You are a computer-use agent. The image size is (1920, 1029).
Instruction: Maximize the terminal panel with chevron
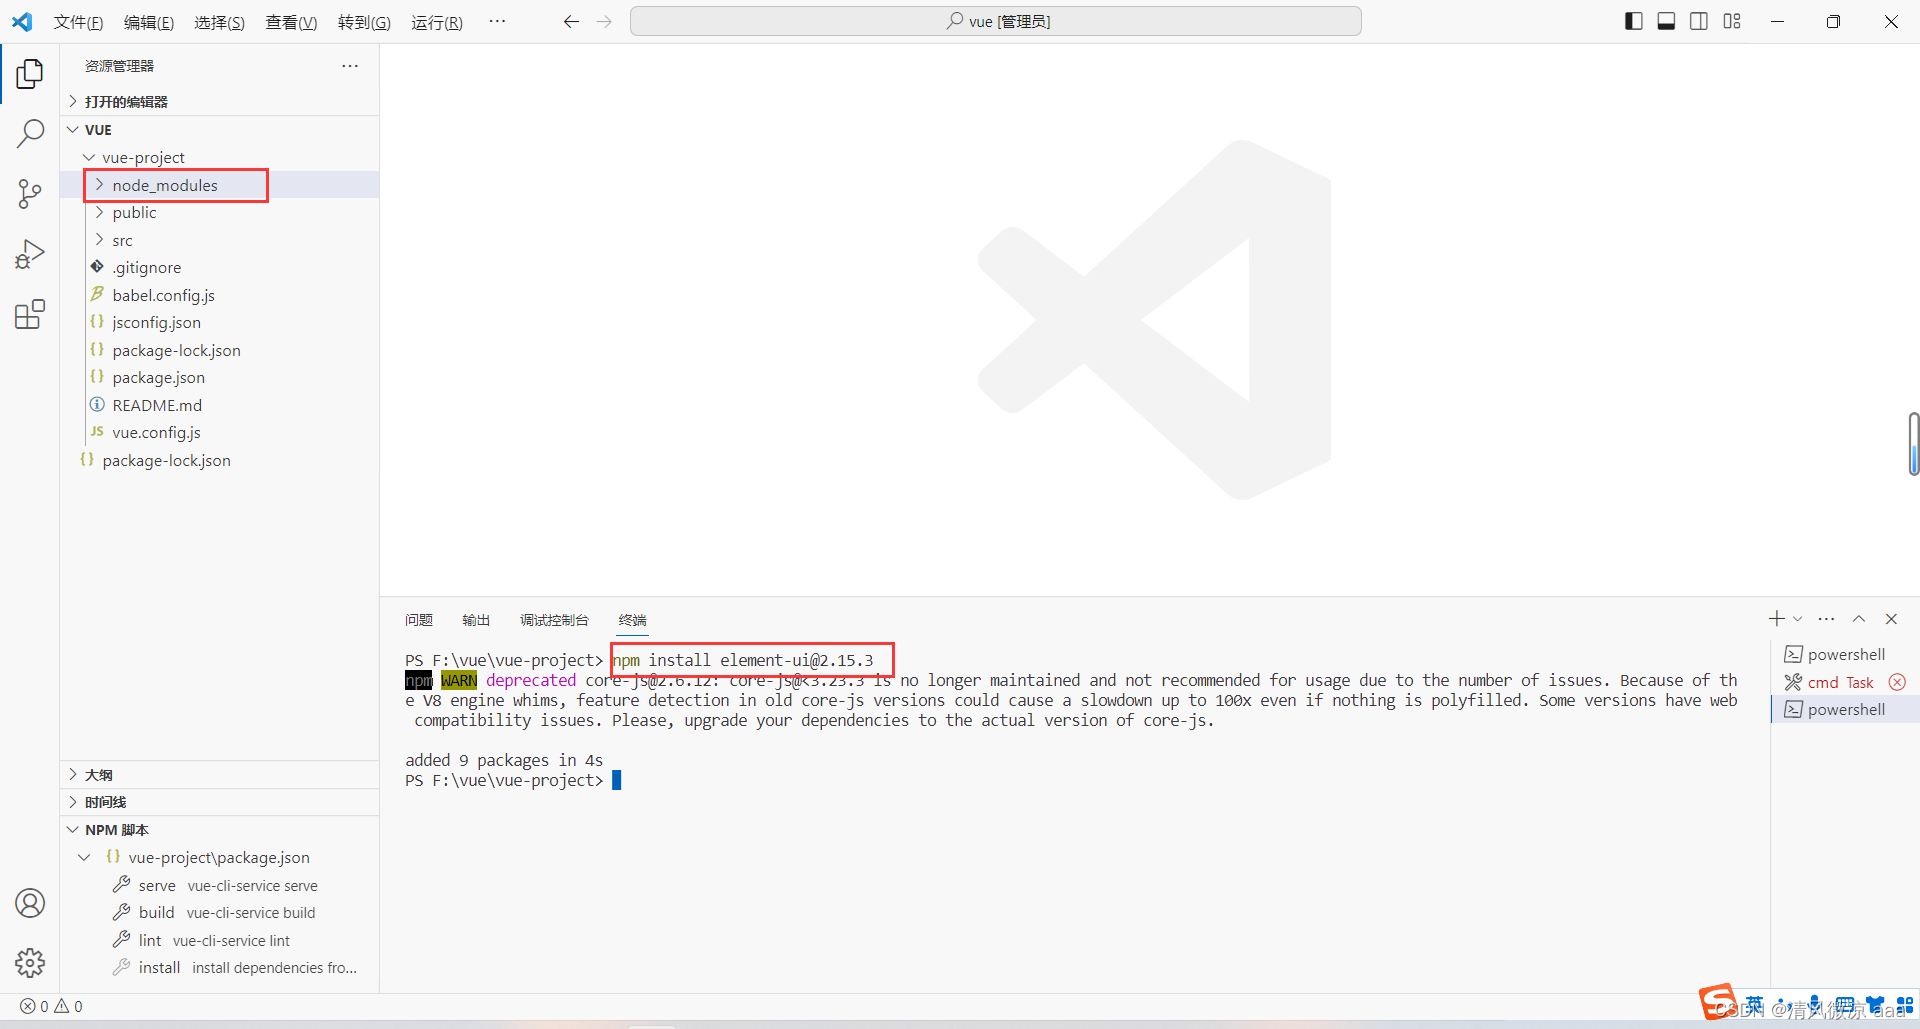[1859, 619]
